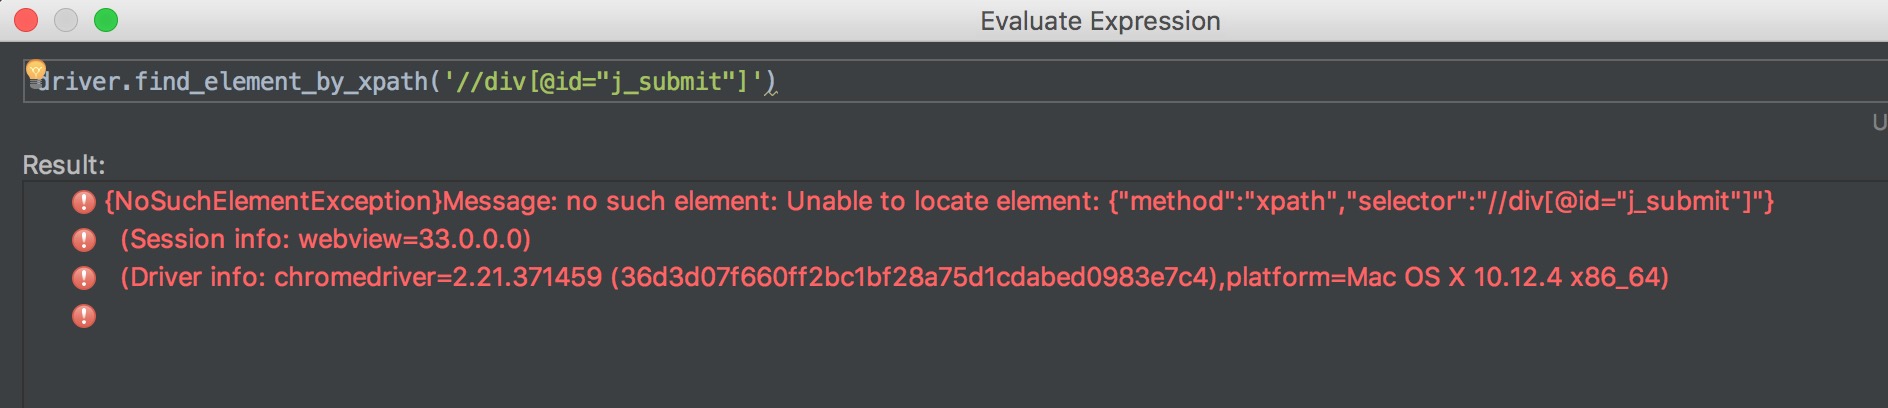
Task: Click the Evaluate Expression window title
Action: click(1100, 21)
